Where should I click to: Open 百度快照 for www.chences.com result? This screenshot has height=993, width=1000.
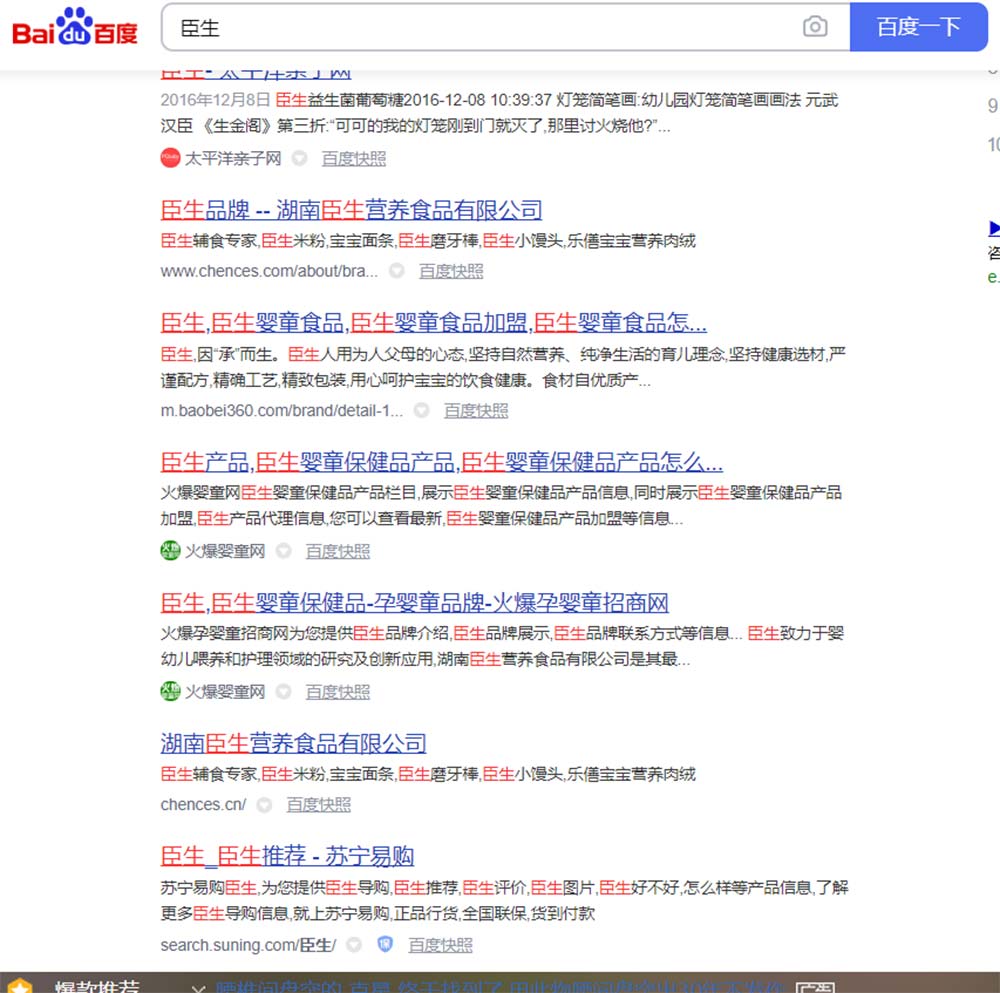451,271
